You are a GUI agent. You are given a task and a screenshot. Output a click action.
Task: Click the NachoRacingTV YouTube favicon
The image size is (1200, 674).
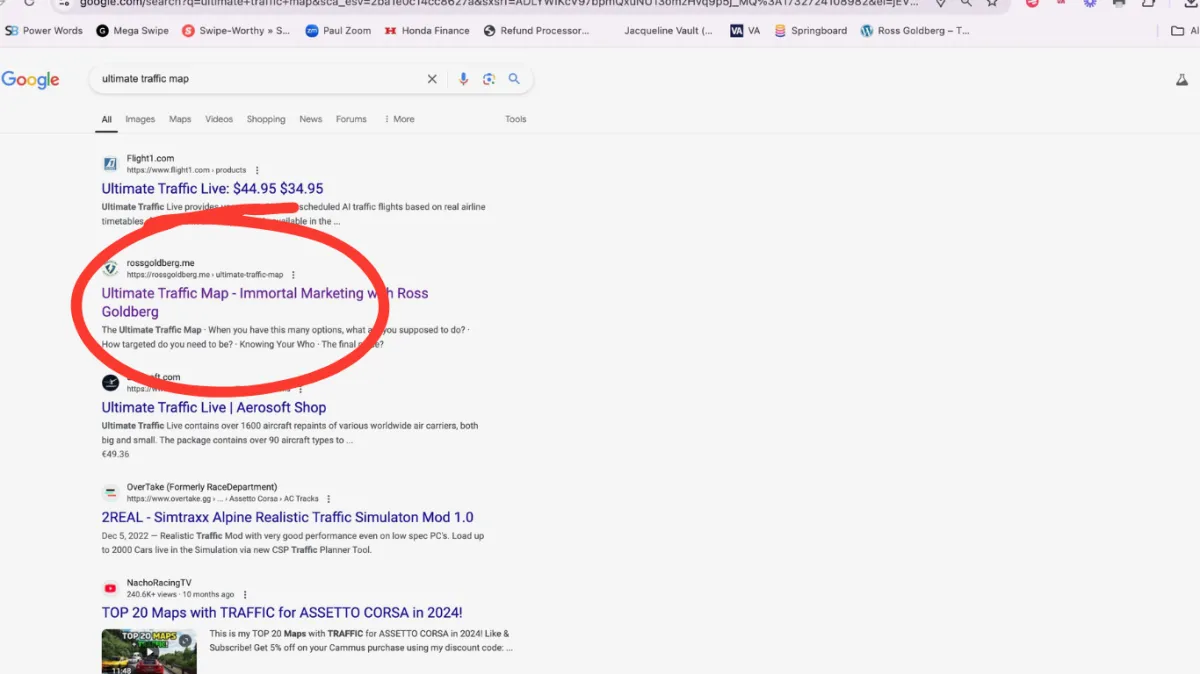tap(110, 588)
